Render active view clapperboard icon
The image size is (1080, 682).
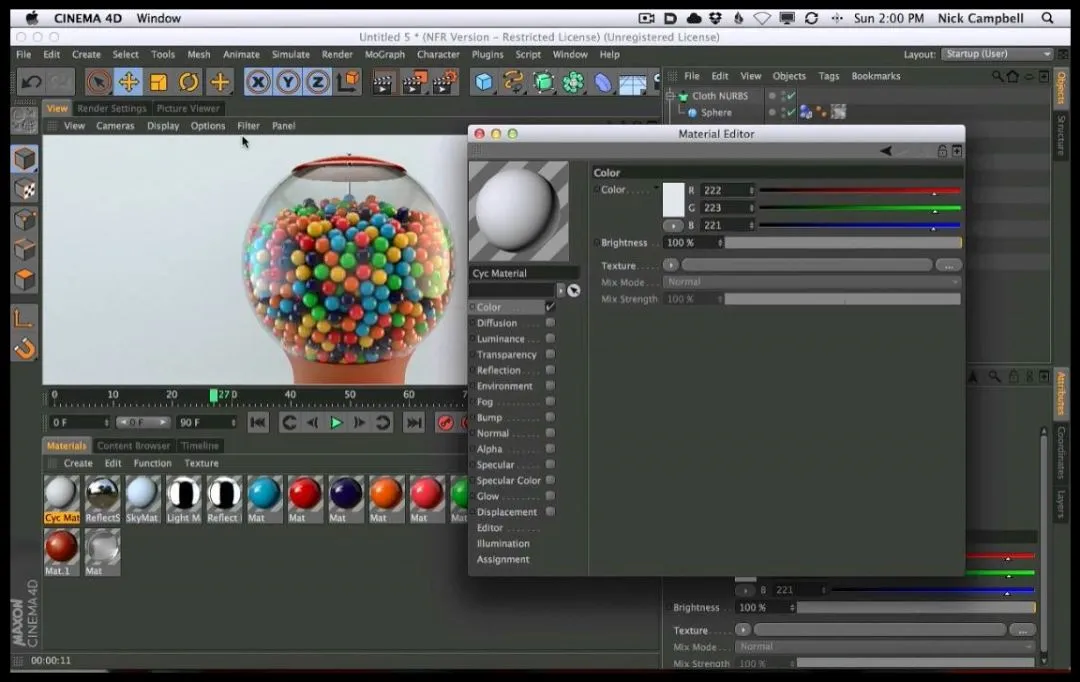pyautogui.click(x=383, y=83)
